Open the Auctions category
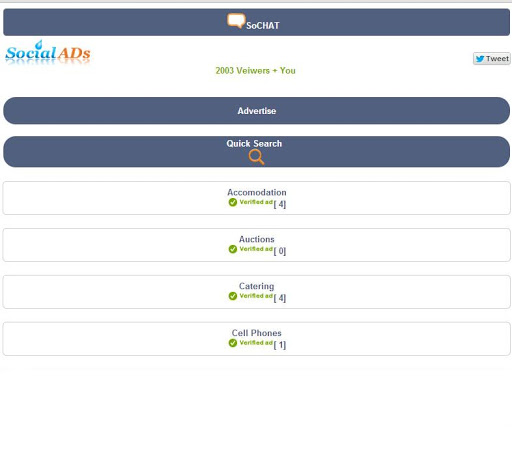This screenshot has height=469, width=512. (x=256, y=245)
